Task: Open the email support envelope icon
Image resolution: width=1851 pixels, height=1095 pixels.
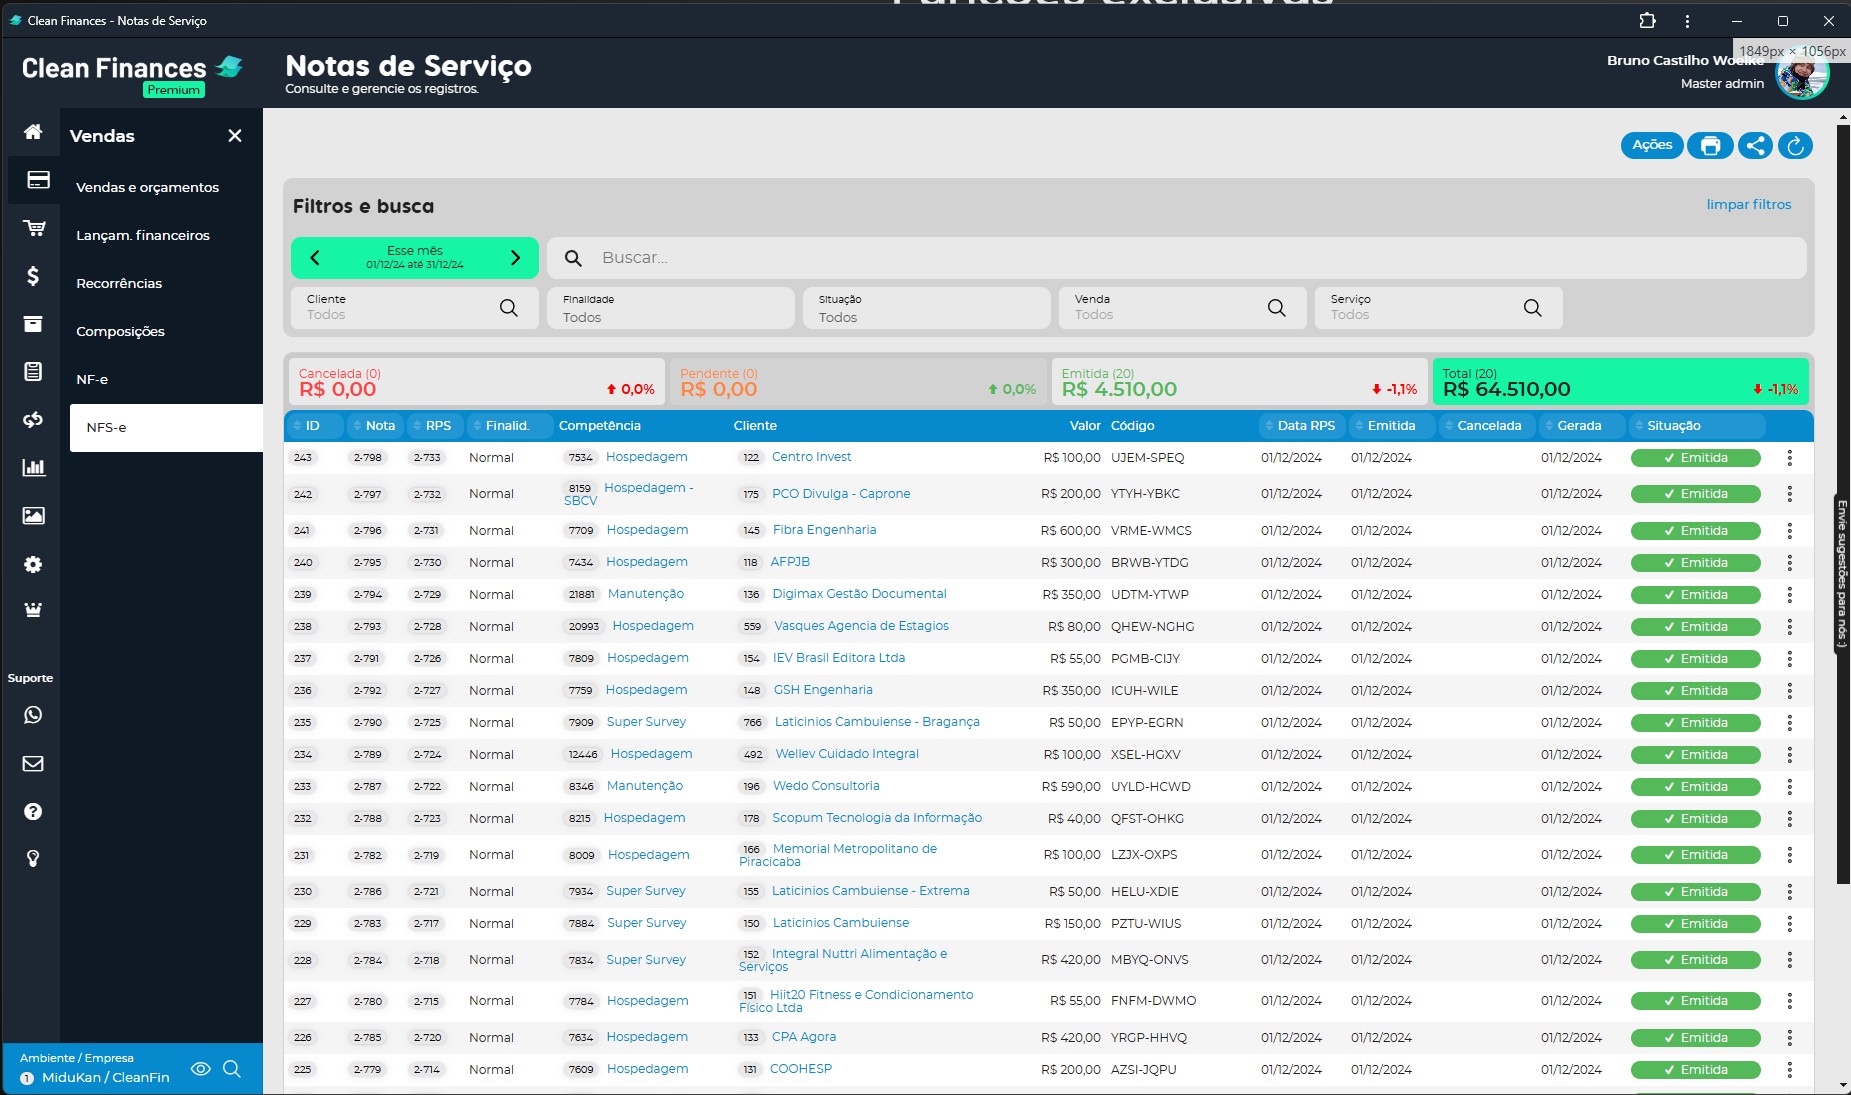Action: tap(33, 763)
